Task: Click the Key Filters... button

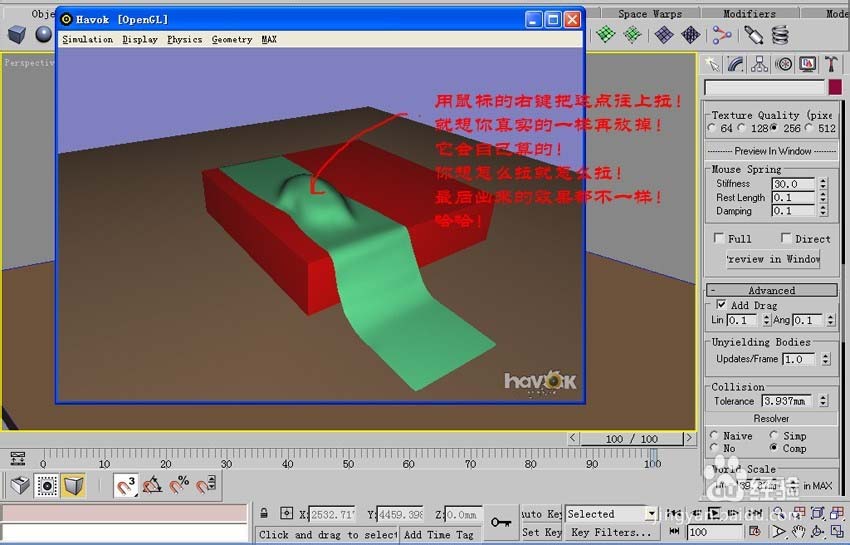Action: (x=611, y=532)
